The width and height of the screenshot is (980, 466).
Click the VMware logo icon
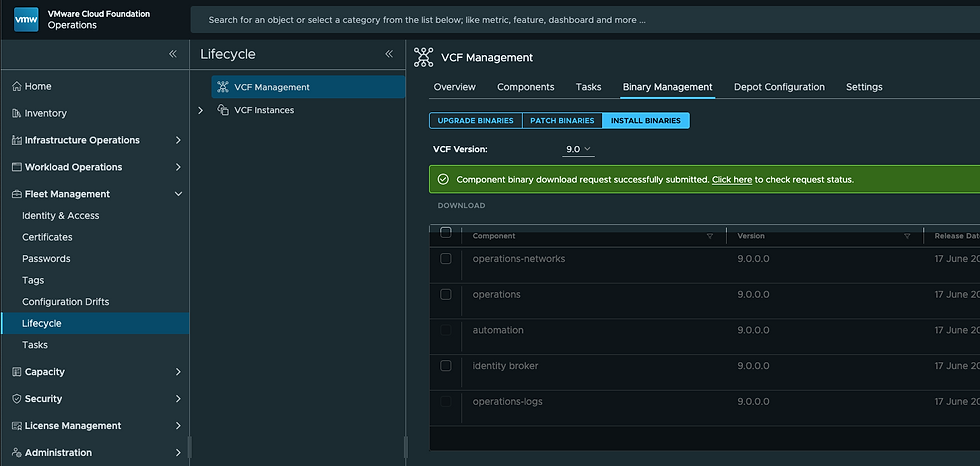(26, 19)
